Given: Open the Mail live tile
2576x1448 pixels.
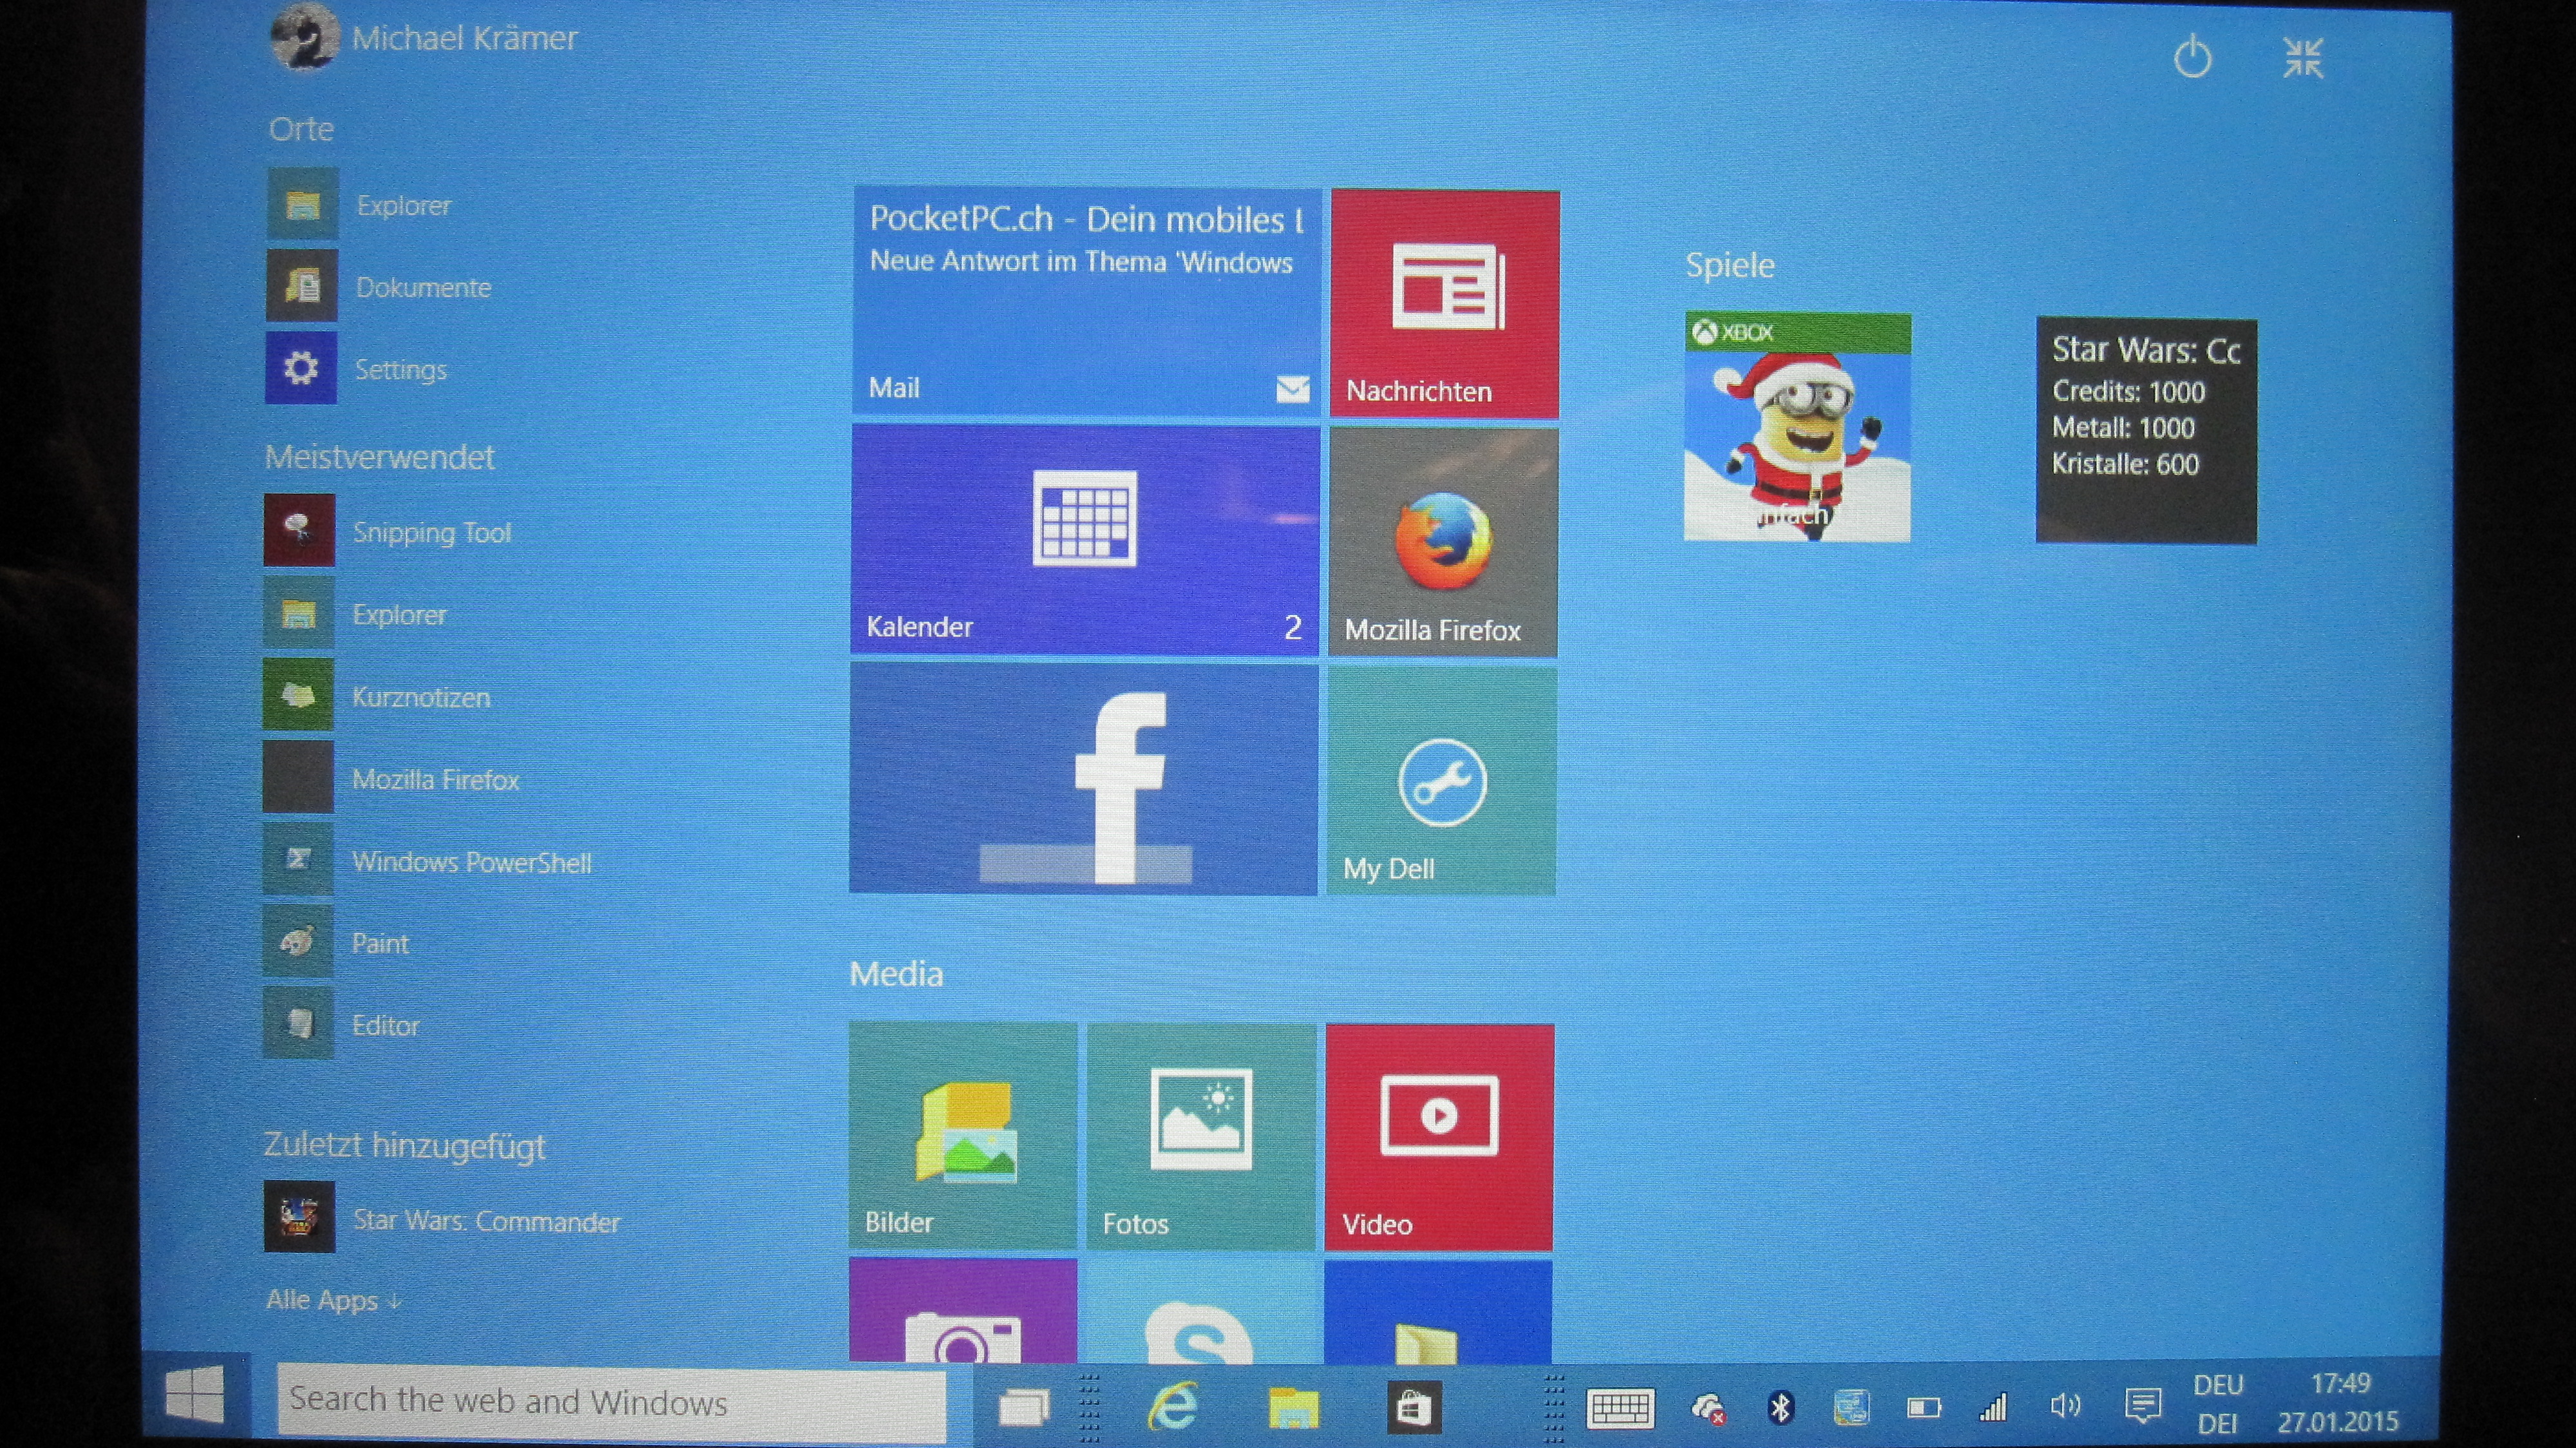Looking at the screenshot, I should point(1087,301).
